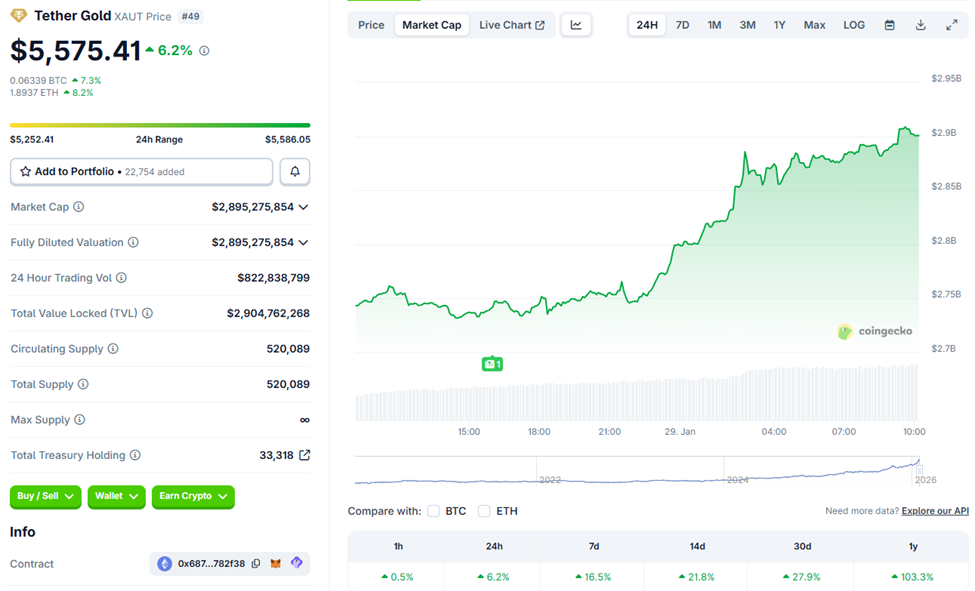Open the Wallet dropdown
This screenshot has height=591, width=975.
(116, 497)
